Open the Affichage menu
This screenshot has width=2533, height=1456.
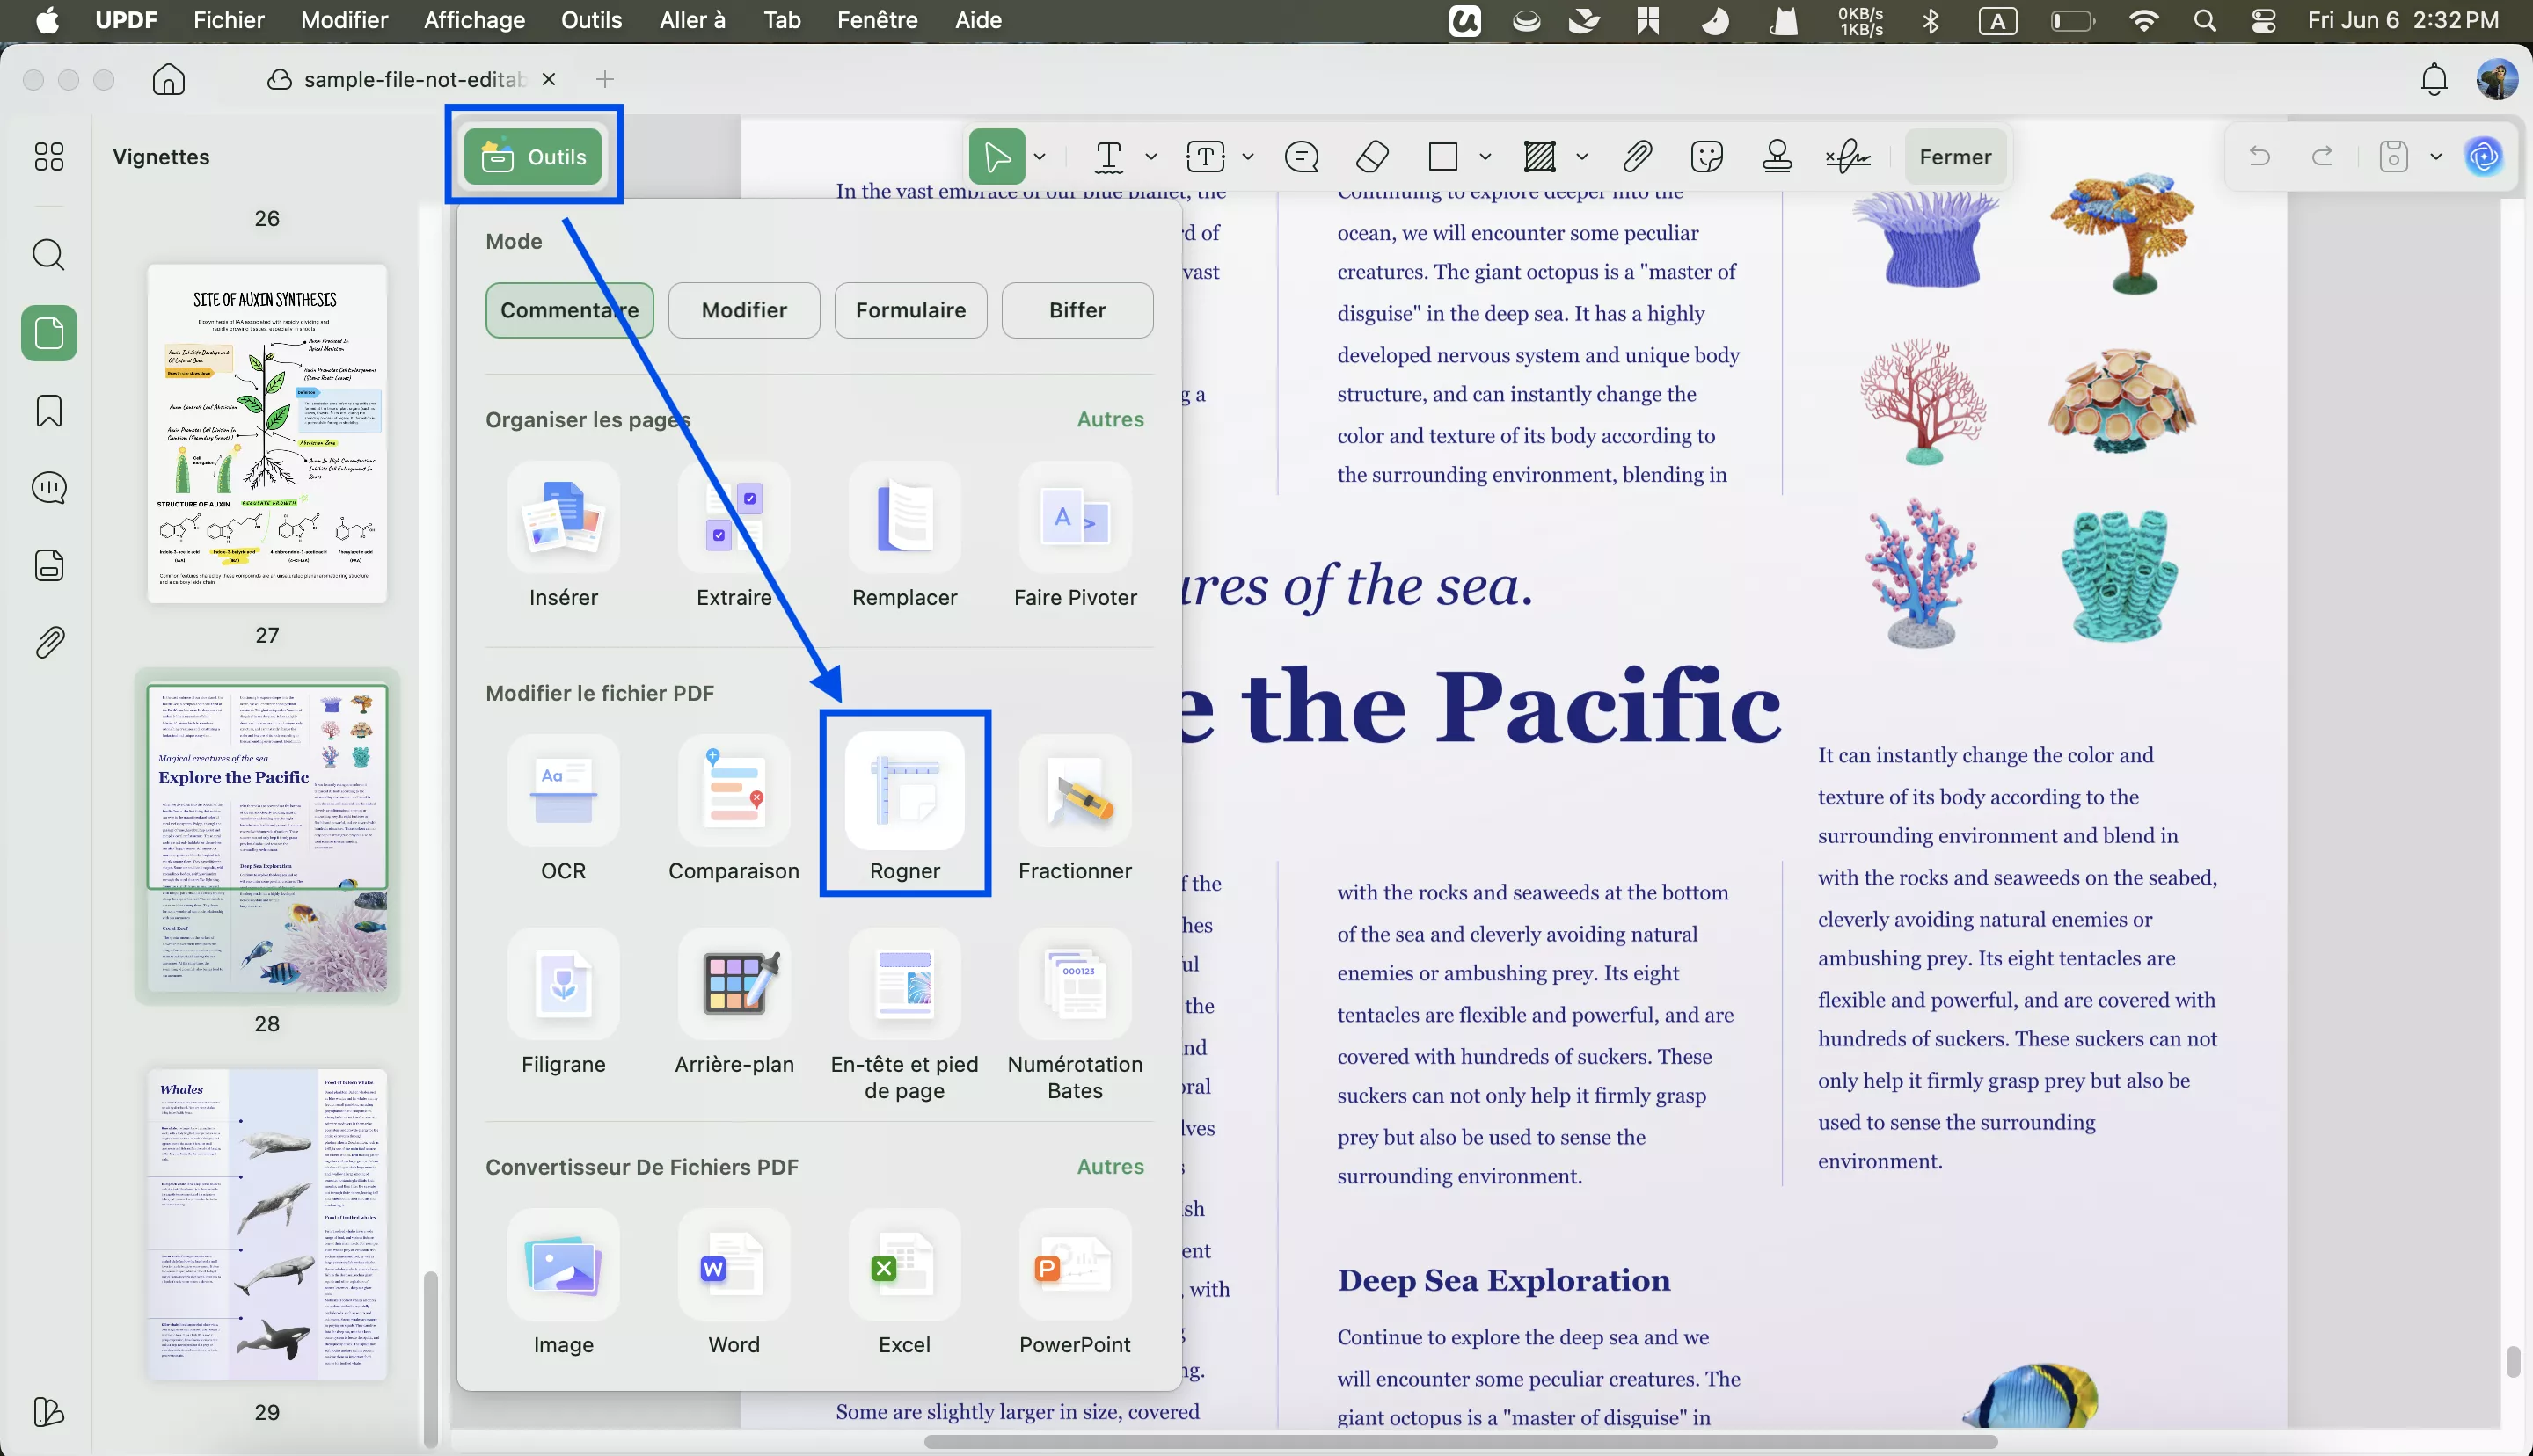coord(474,20)
